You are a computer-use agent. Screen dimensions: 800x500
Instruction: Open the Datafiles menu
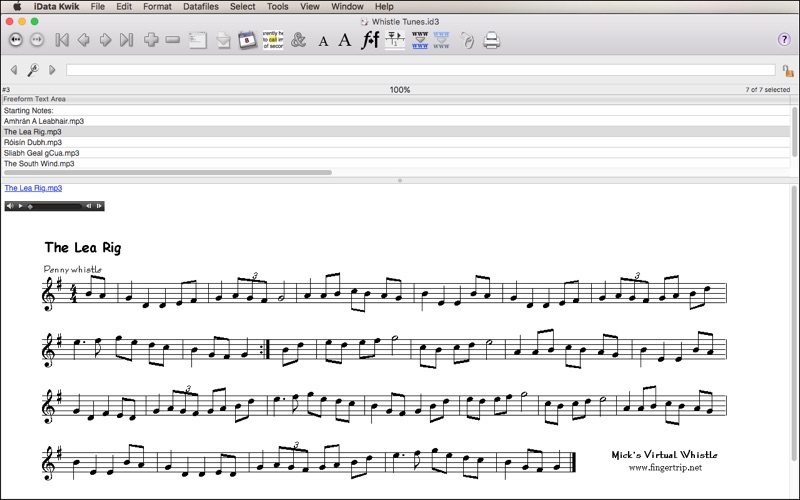[x=201, y=7]
